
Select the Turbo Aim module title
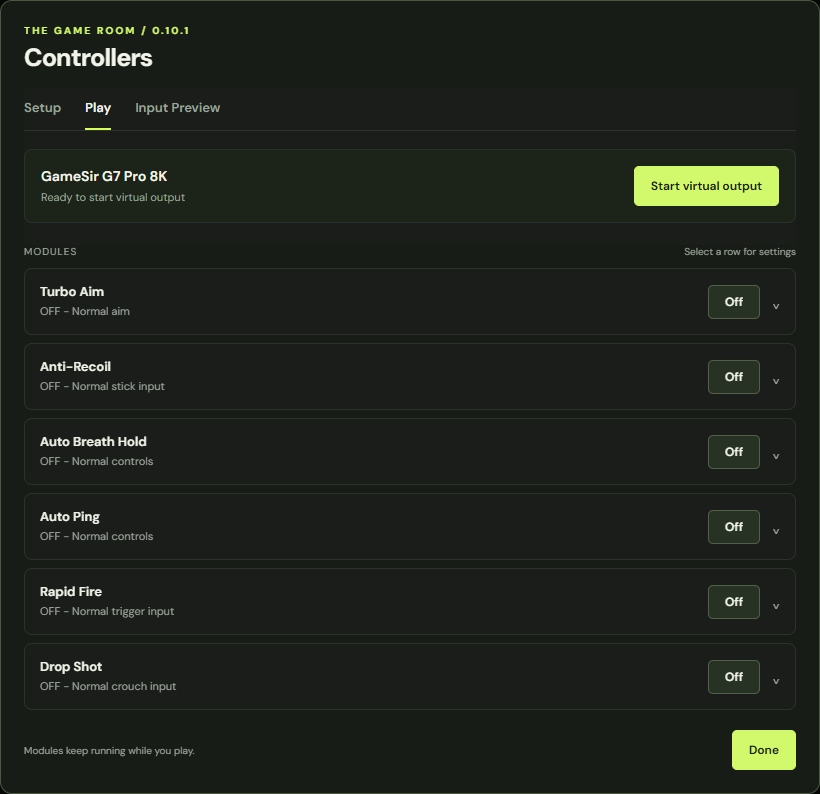[x=72, y=292]
